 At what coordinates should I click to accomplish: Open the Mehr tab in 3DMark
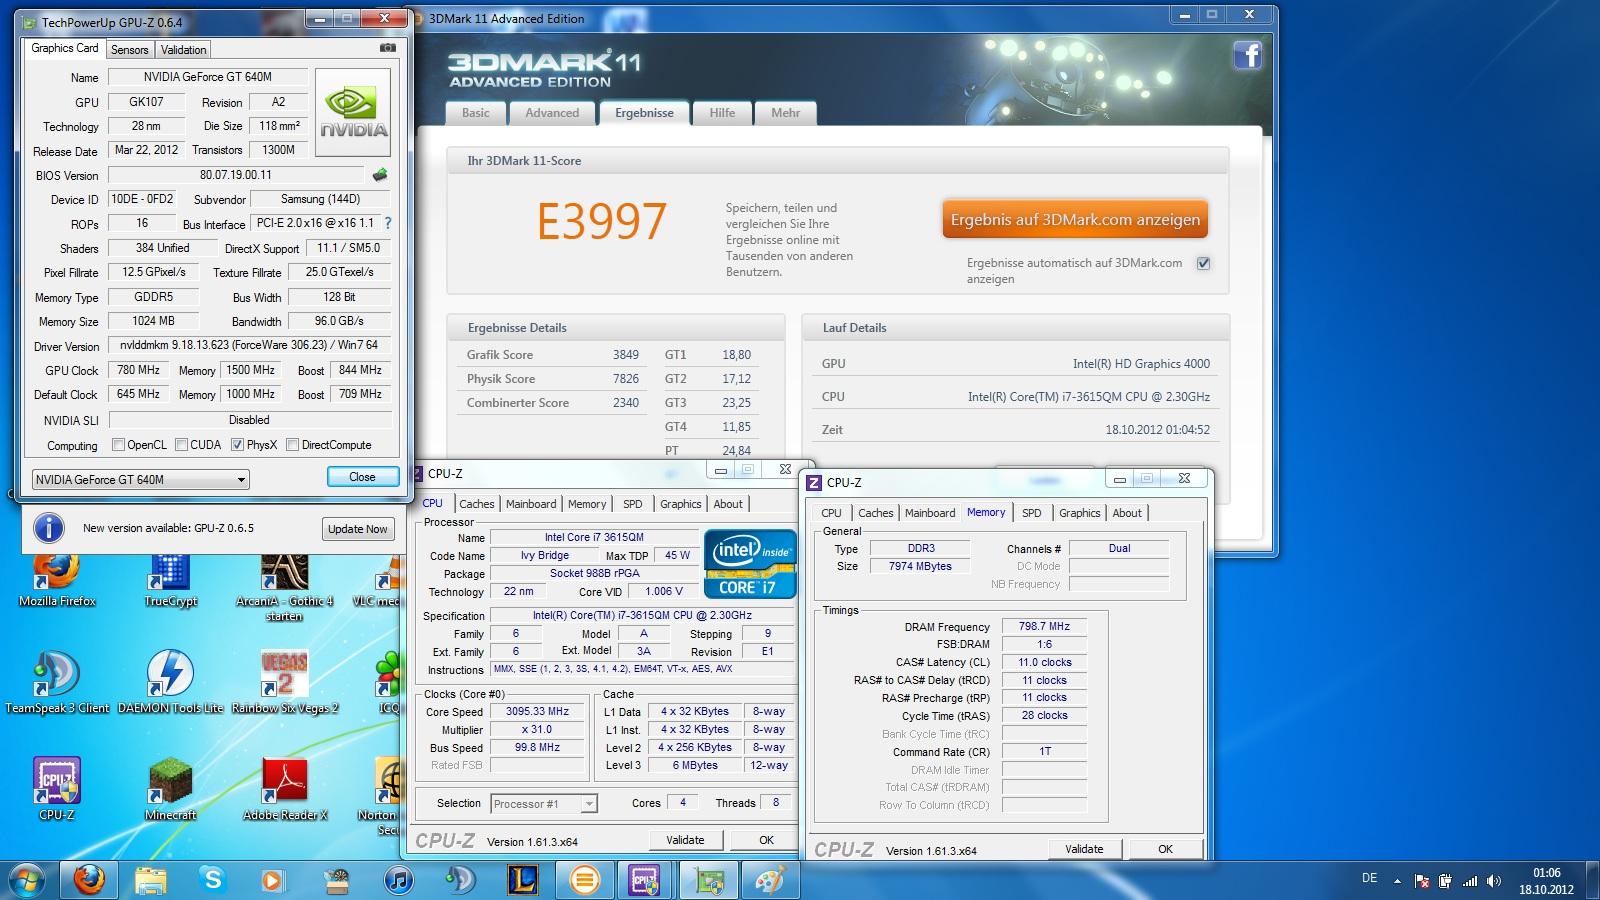coord(785,113)
